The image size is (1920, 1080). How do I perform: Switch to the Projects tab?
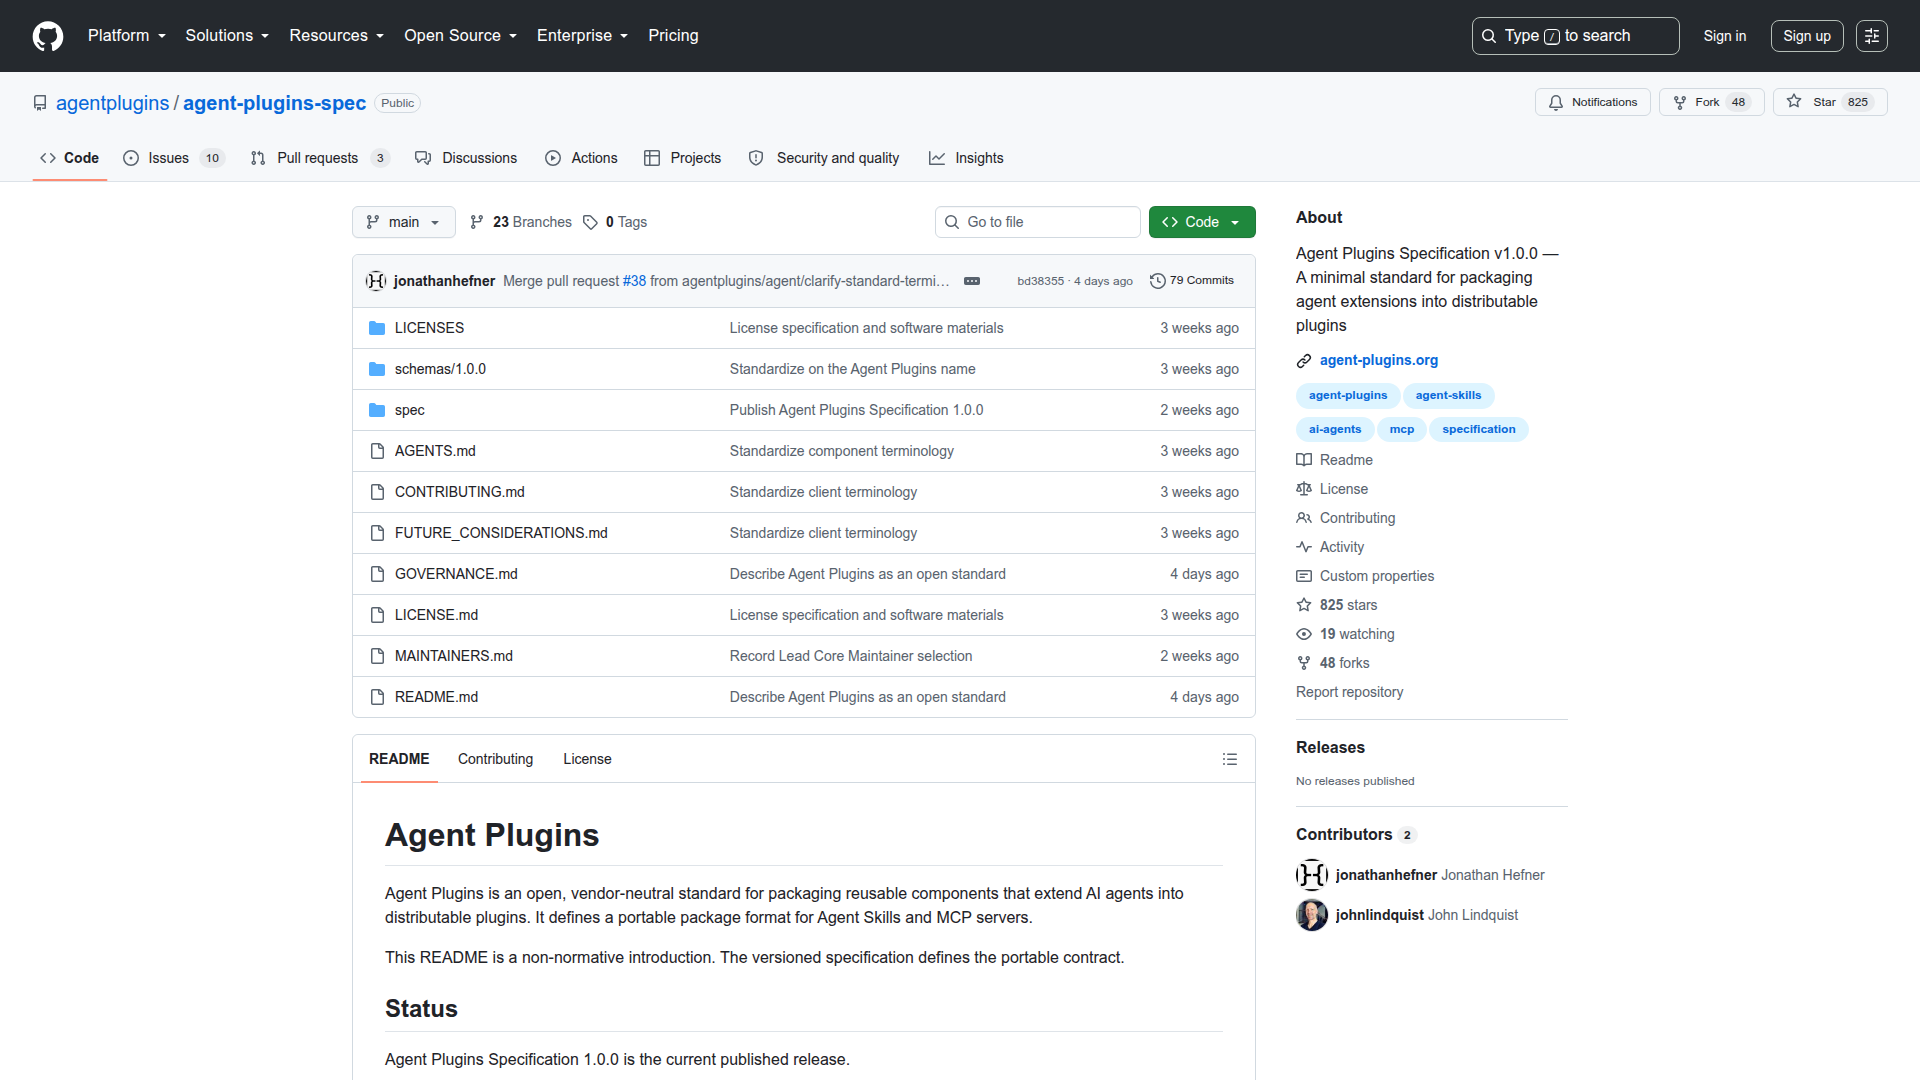coord(683,158)
